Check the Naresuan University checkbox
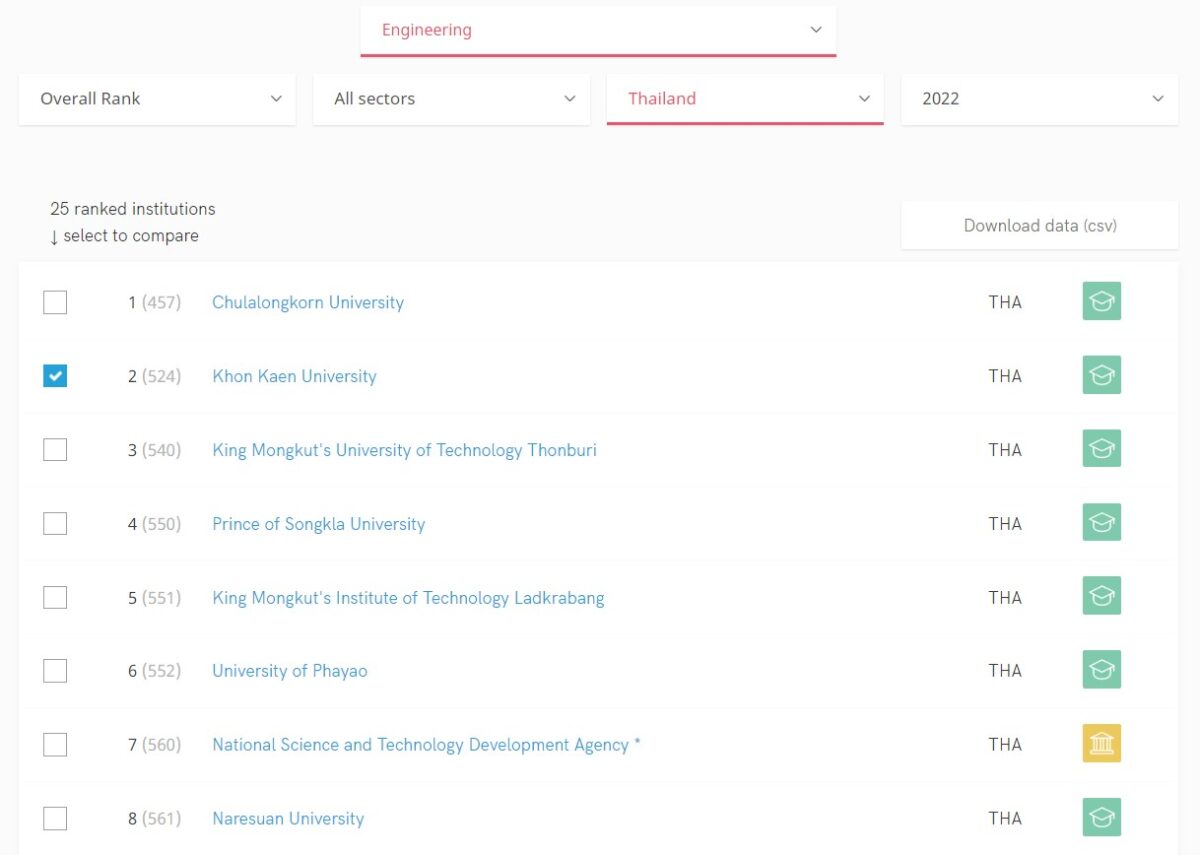 [55, 819]
